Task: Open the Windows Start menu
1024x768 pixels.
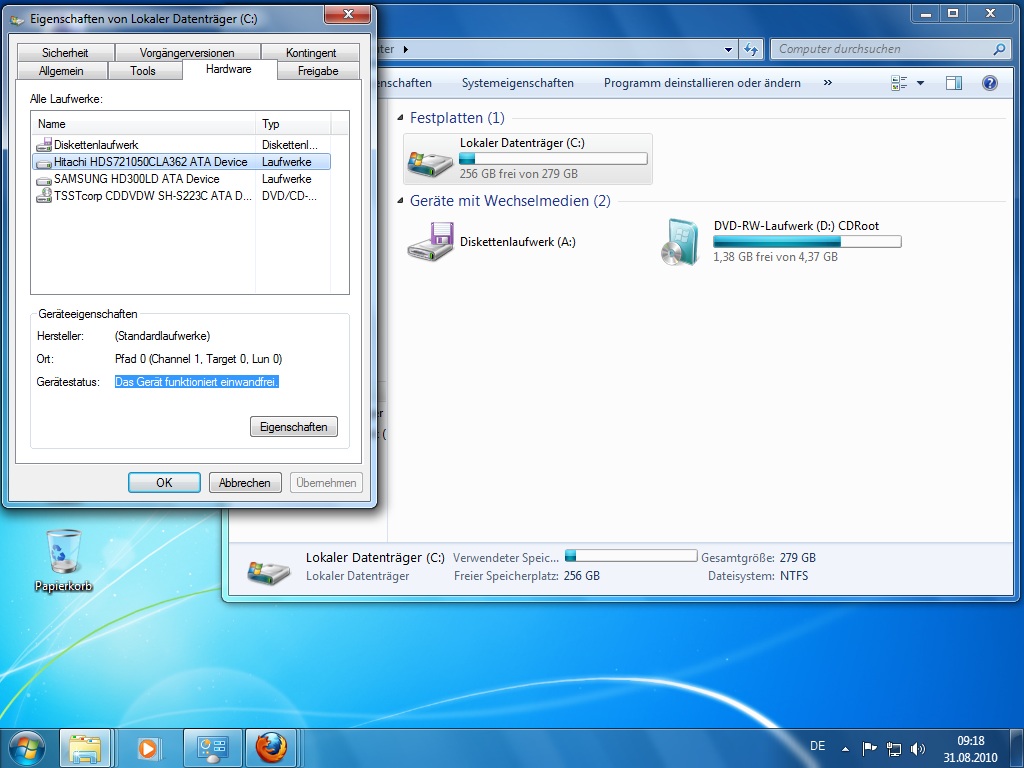Action: (x=27, y=747)
